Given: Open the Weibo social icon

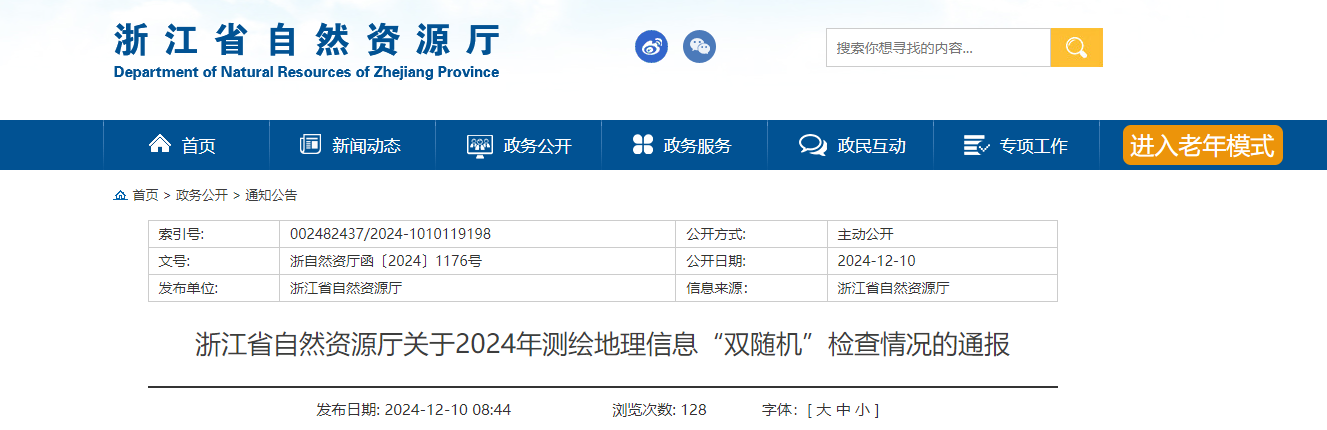Looking at the screenshot, I should click(x=651, y=46).
